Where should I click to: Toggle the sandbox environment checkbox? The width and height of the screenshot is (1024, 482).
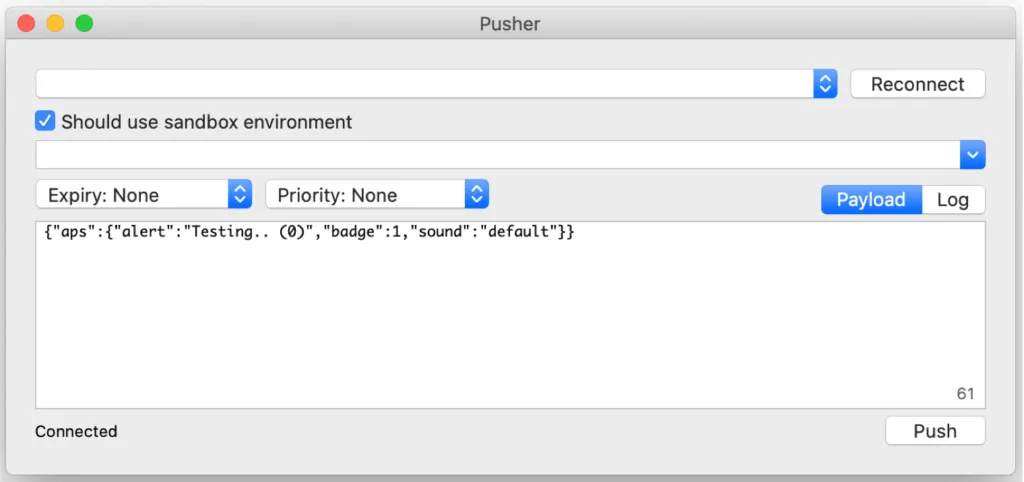[x=45, y=122]
